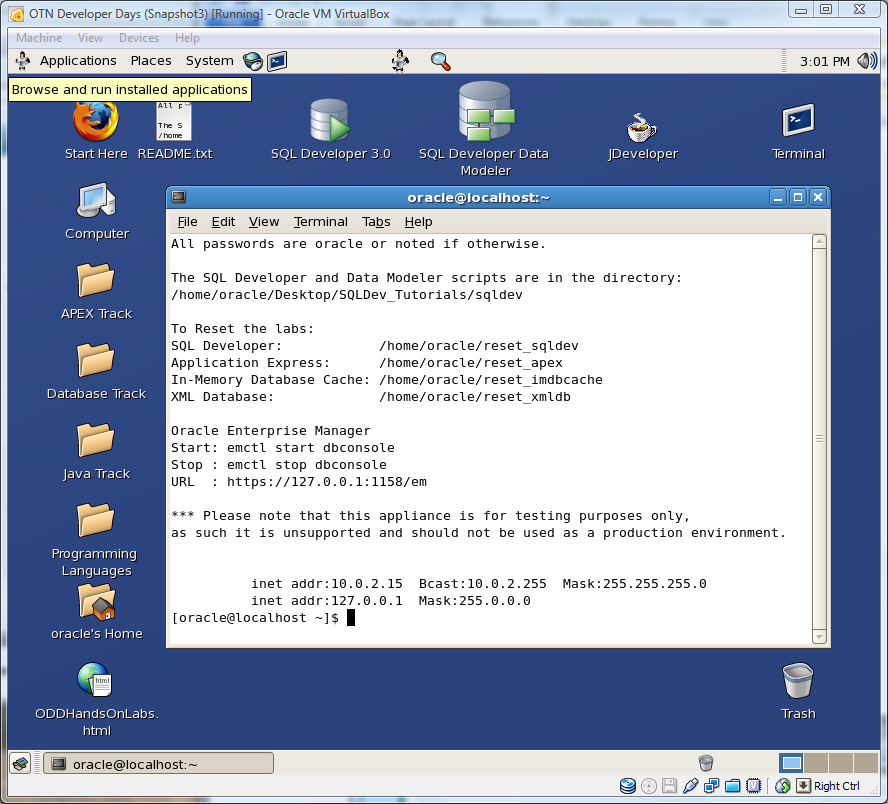Click VirtualBox shared folders icon
Image resolution: width=888 pixels, height=804 pixels.
tap(732, 786)
